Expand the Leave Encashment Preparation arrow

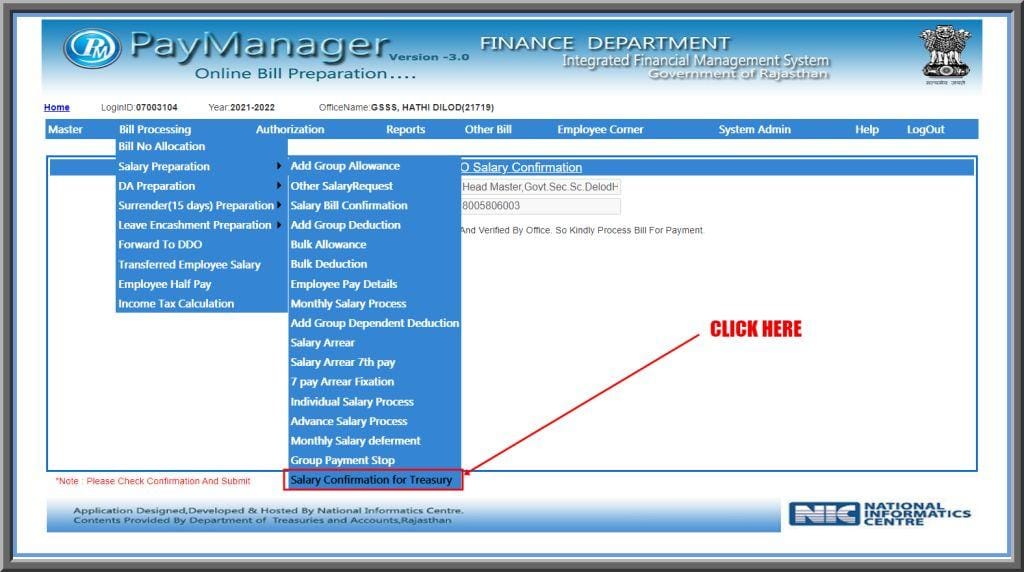click(280, 225)
